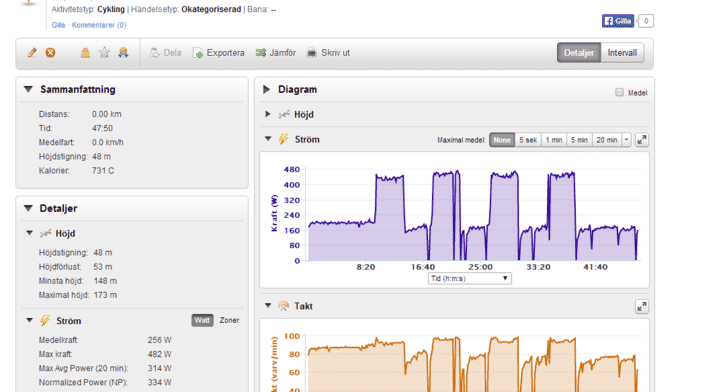Open the Tid (h:m:s) axis dropdown
Screen dimensions: 725x392
tap(469, 278)
